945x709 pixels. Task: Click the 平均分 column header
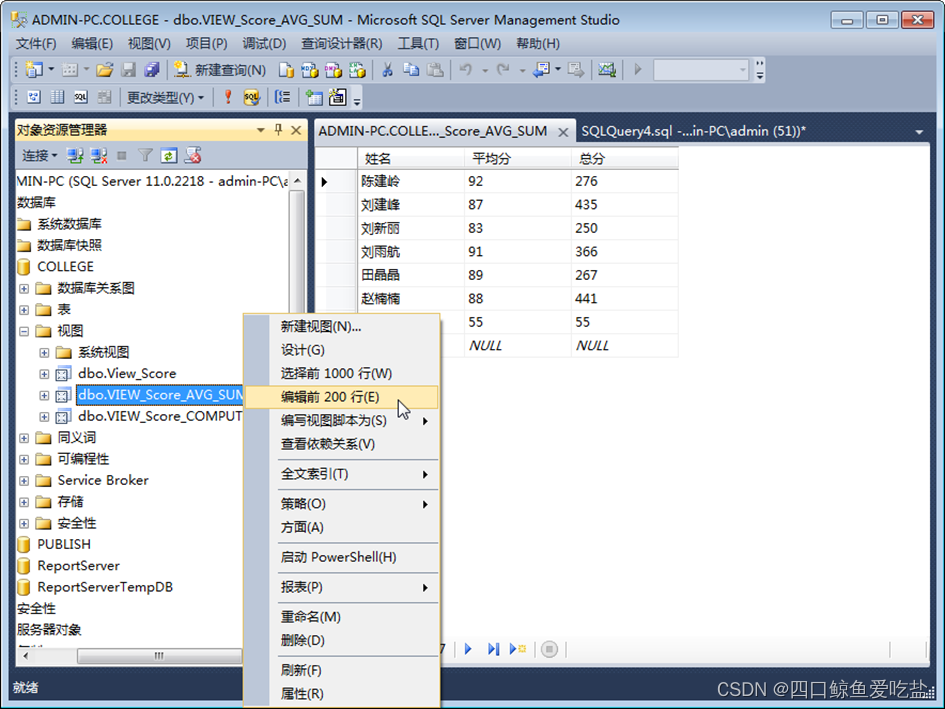point(517,159)
